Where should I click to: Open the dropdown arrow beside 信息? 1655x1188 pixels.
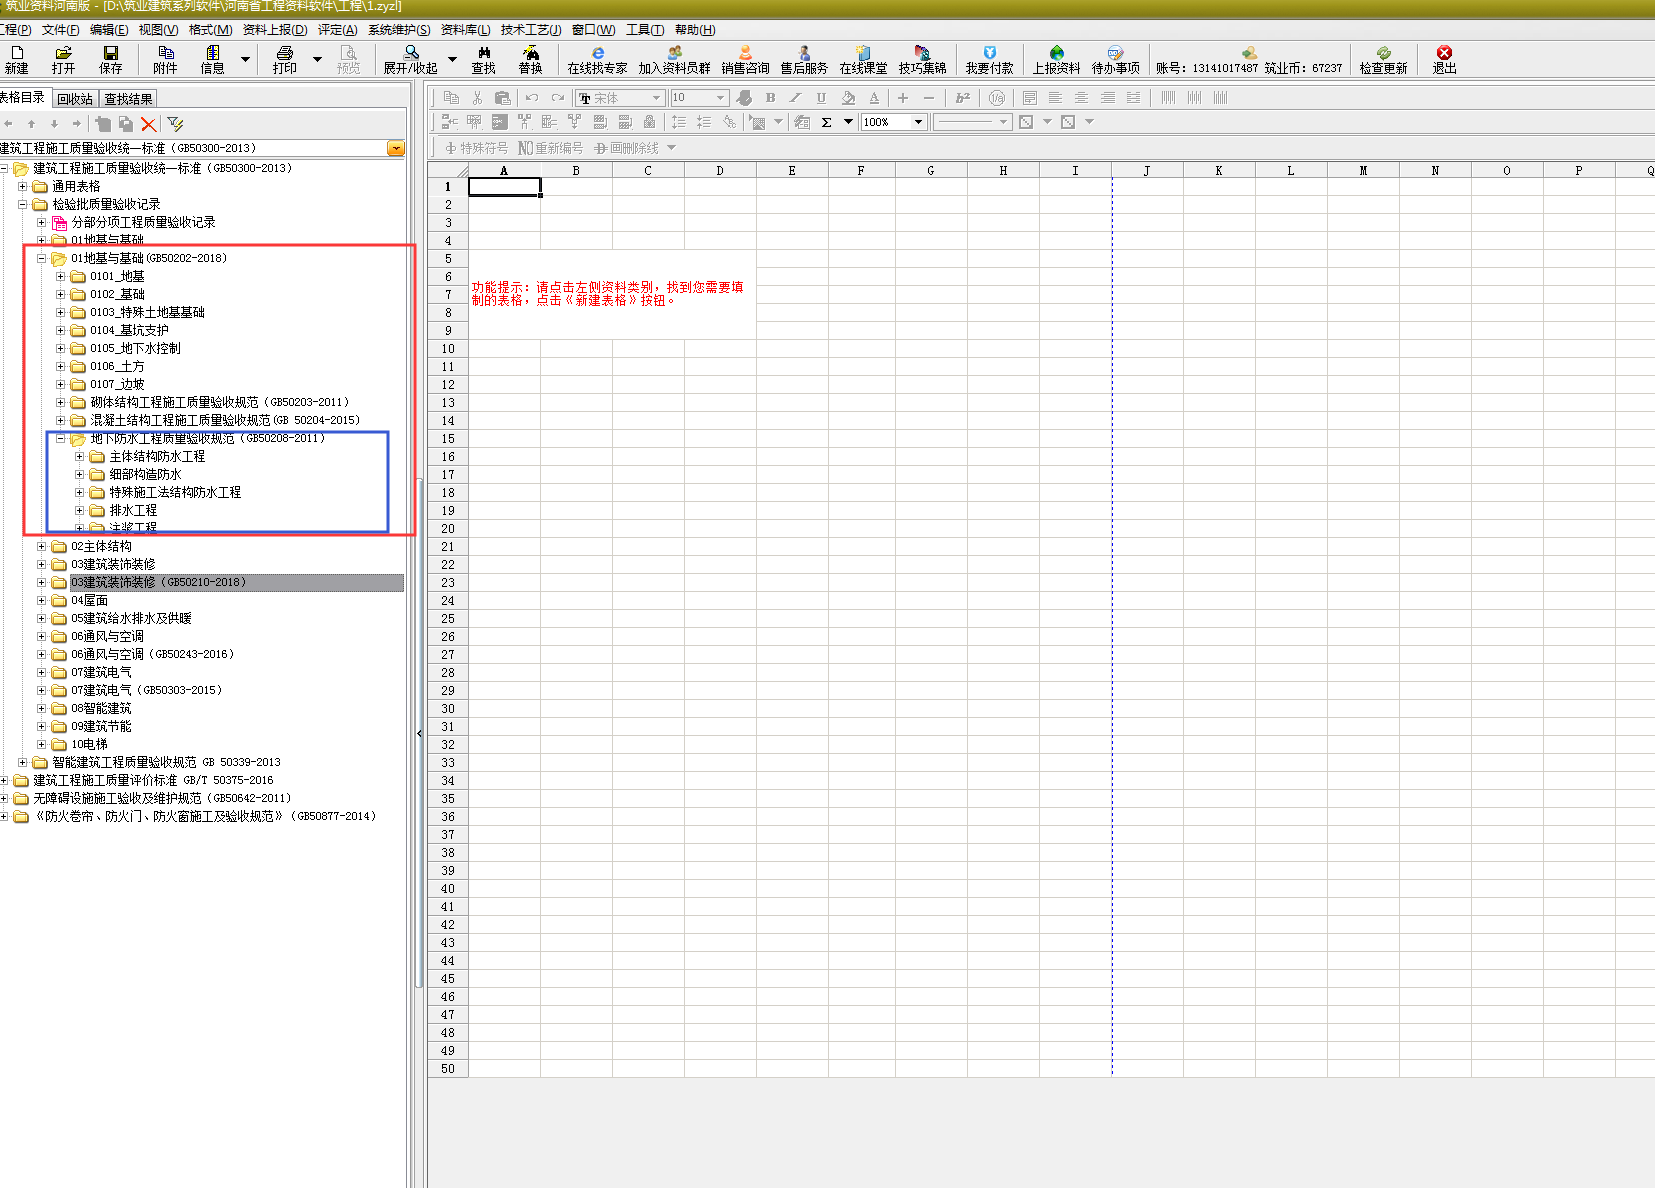245,59
